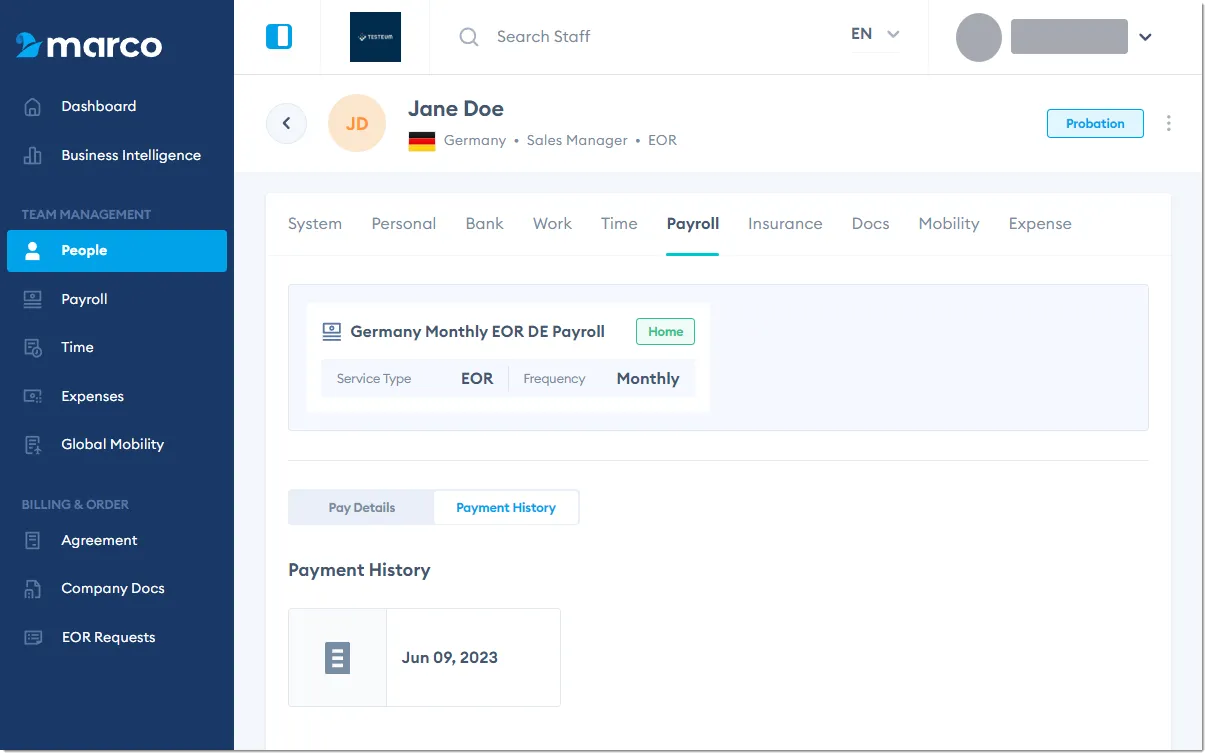The height and width of the screenshot is (756, 1208).
Task: Open EOR Requests page
Action: [x=108, y=638]
